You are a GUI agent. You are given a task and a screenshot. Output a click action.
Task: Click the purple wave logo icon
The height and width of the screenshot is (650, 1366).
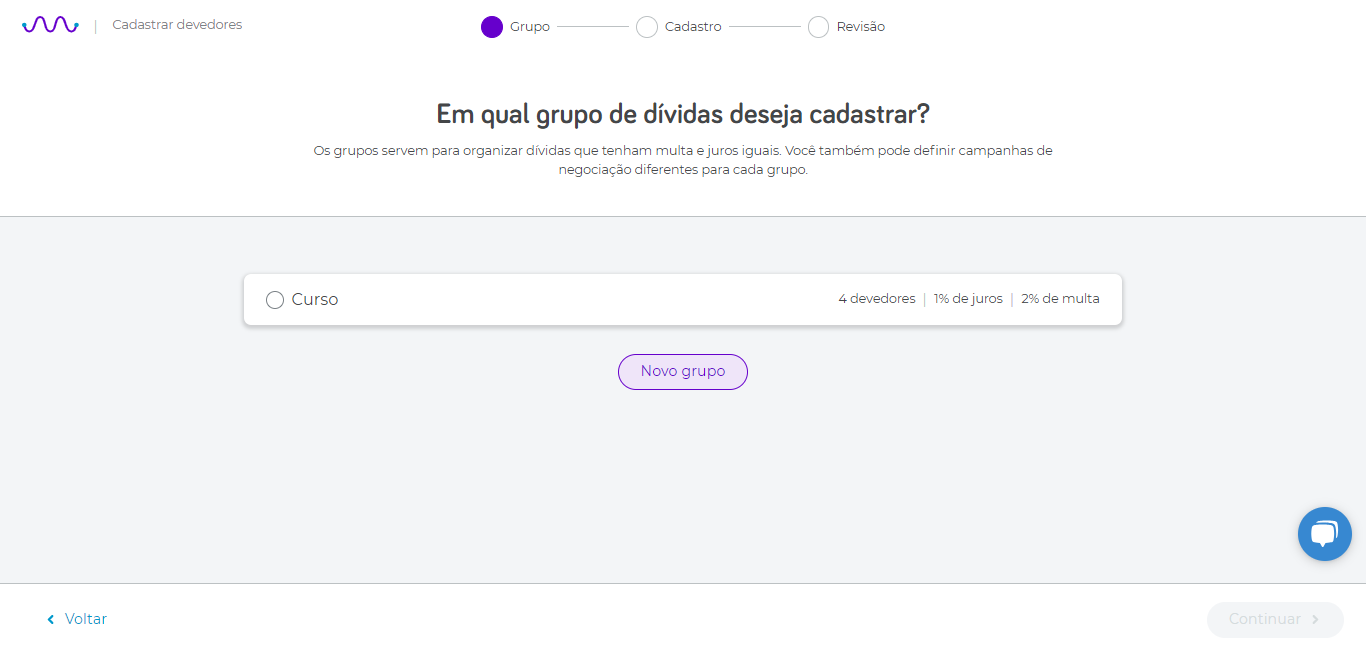[50, 25]
